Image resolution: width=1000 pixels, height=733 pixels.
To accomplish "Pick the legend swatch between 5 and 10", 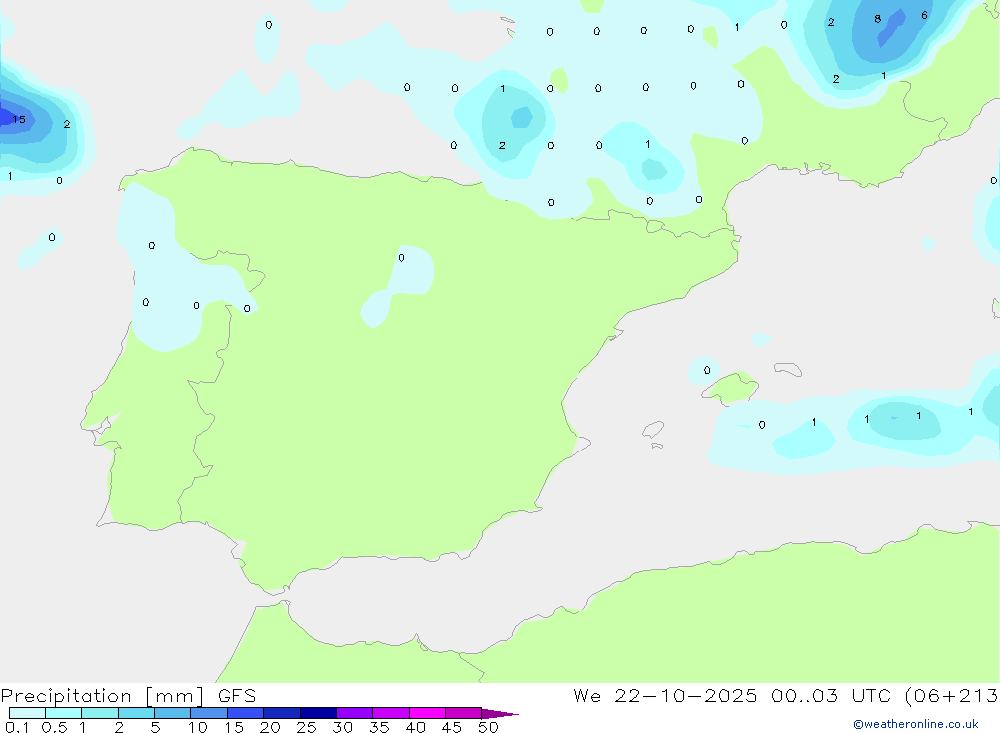I will point(173,713).
